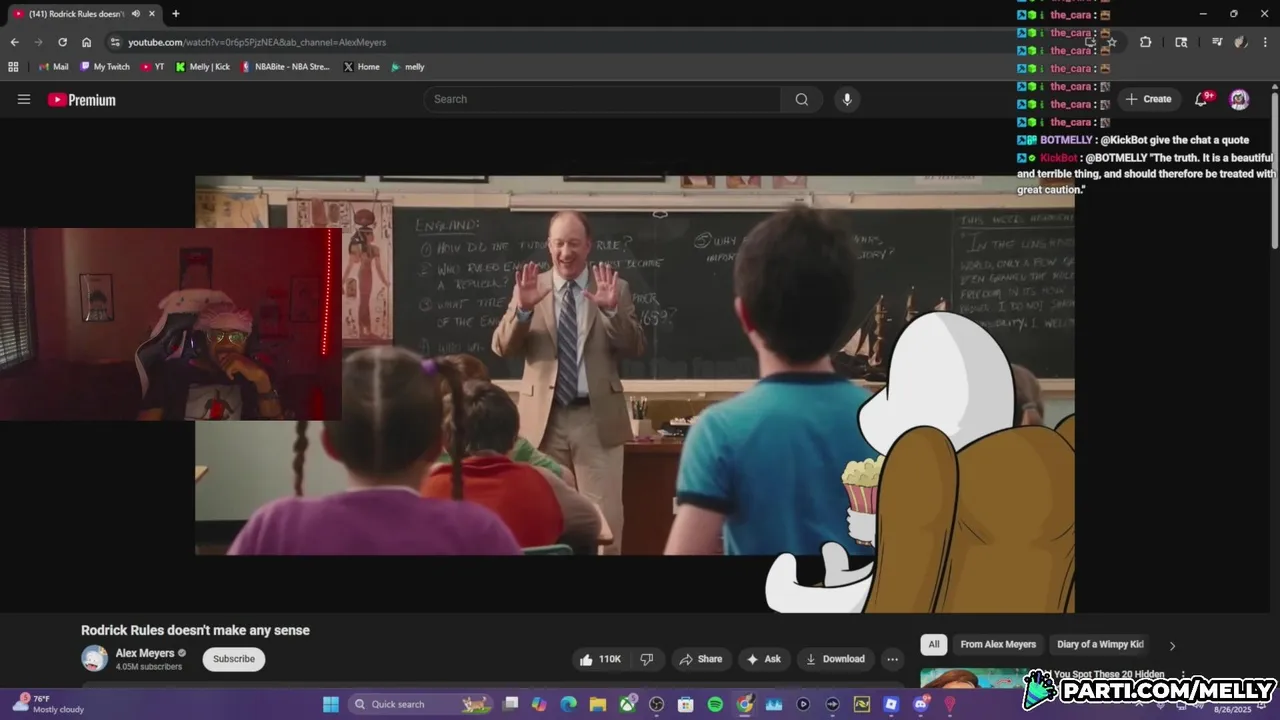
Task: Open the YouTube guide hamburger menu
Action: click(24, 99)
